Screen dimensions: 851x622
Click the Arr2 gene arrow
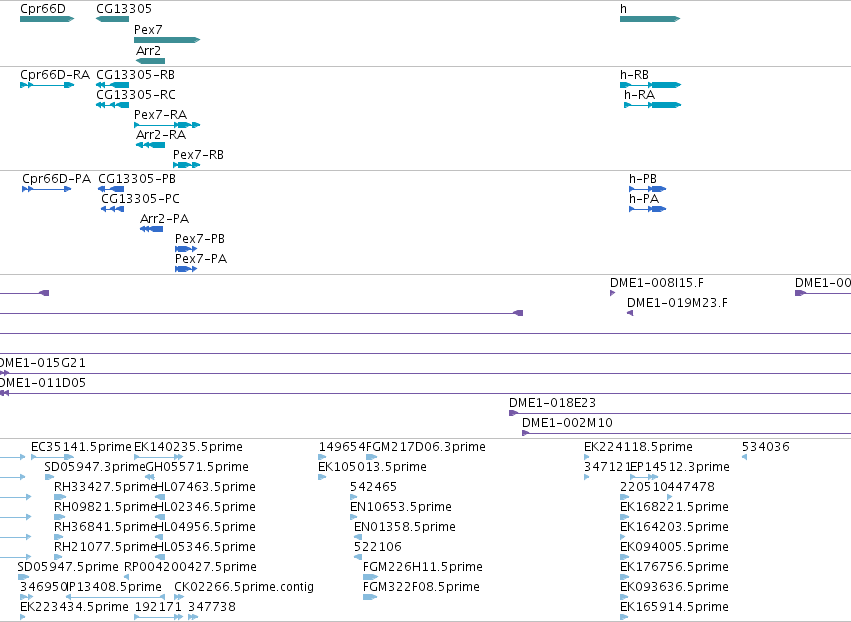click(x=150, y=61)
